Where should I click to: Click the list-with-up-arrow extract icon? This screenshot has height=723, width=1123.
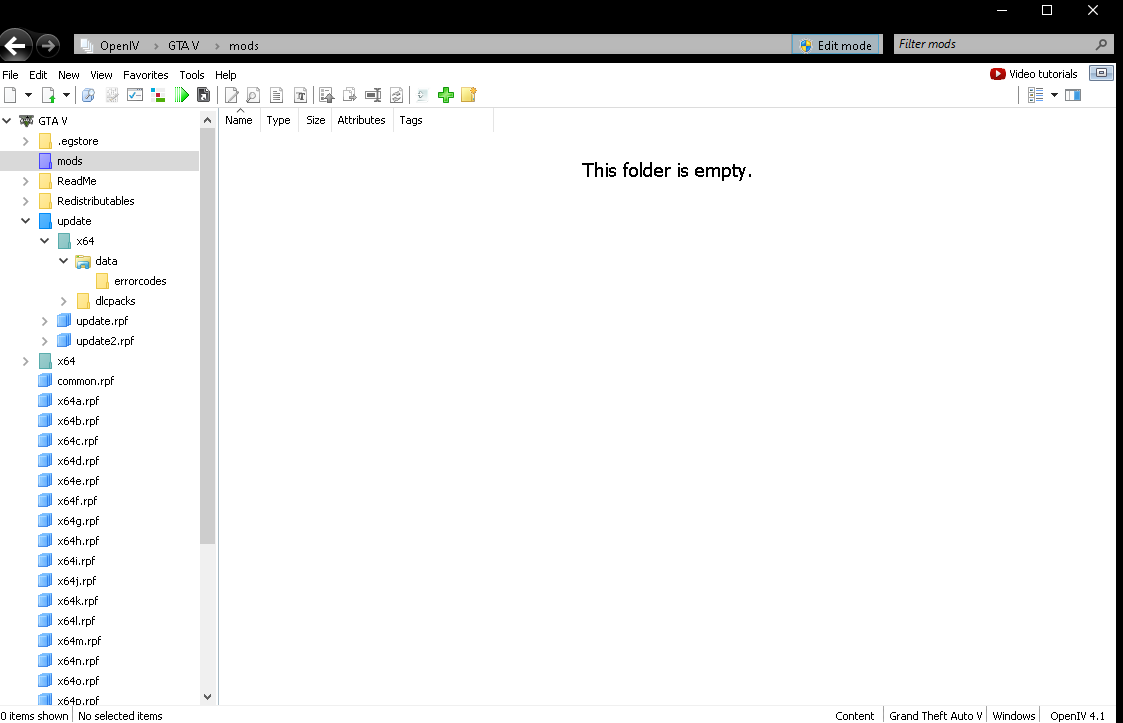click(x=327, y=95)
